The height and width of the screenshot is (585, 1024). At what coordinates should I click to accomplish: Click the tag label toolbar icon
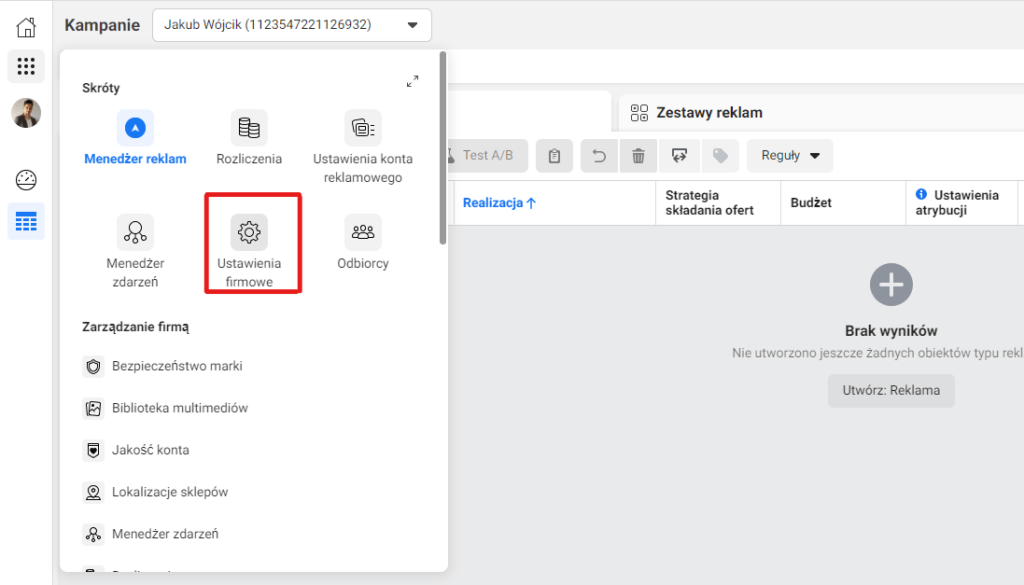coord(720,155)
